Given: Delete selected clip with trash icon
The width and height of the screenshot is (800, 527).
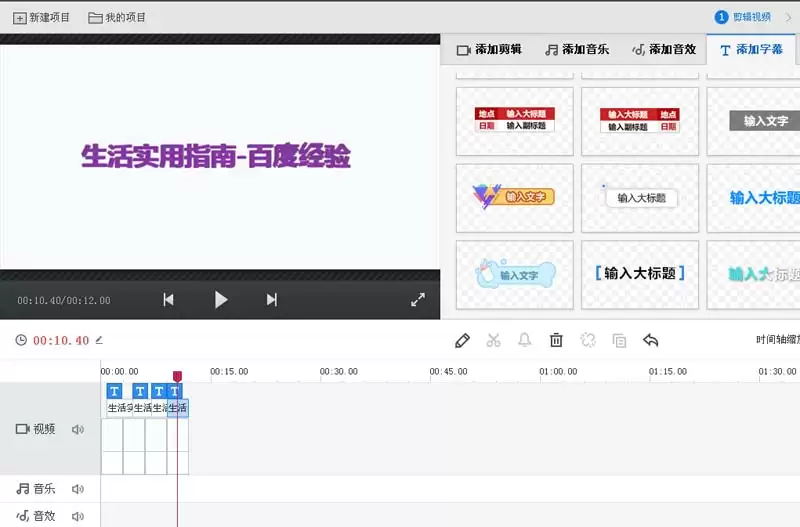Looking at the screenshot, I should tap(556, 340).
